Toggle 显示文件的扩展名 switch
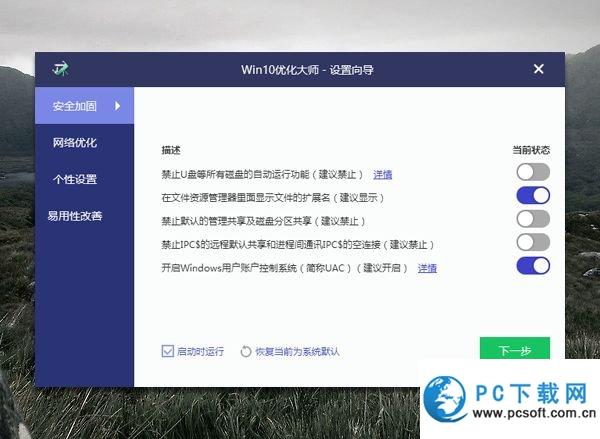The width and height of the screenshot is (600, 439). click(x=533, y=196)
